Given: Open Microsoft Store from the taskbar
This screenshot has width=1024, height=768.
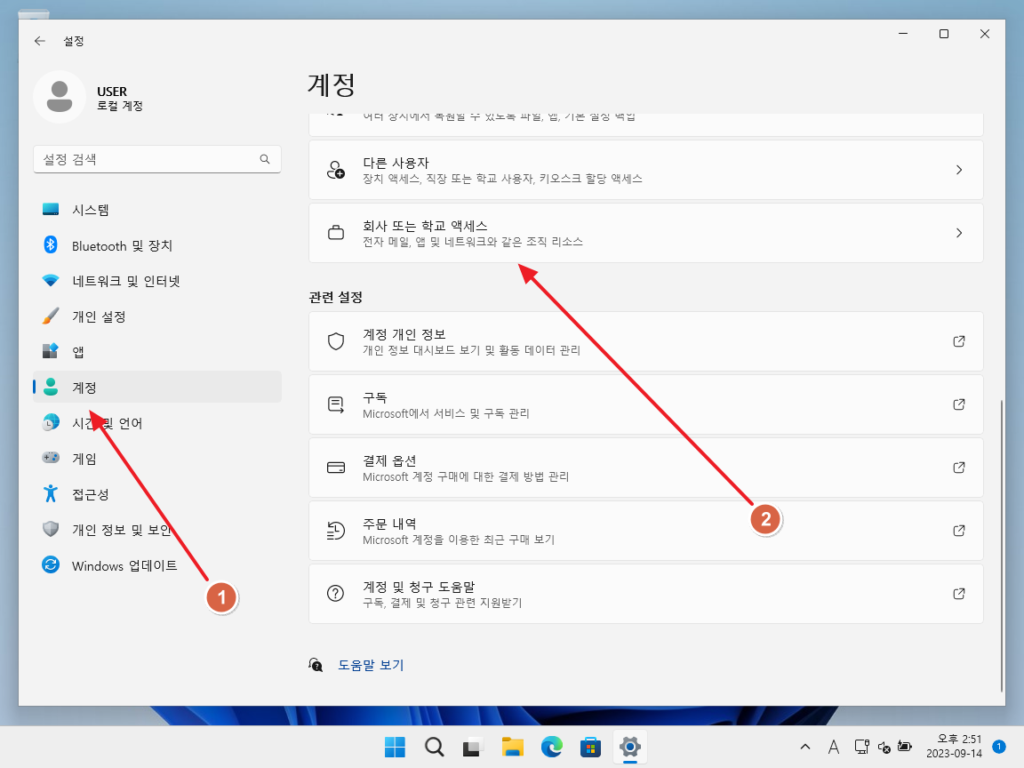Looking at the screenshot, I should coord(590,747).
